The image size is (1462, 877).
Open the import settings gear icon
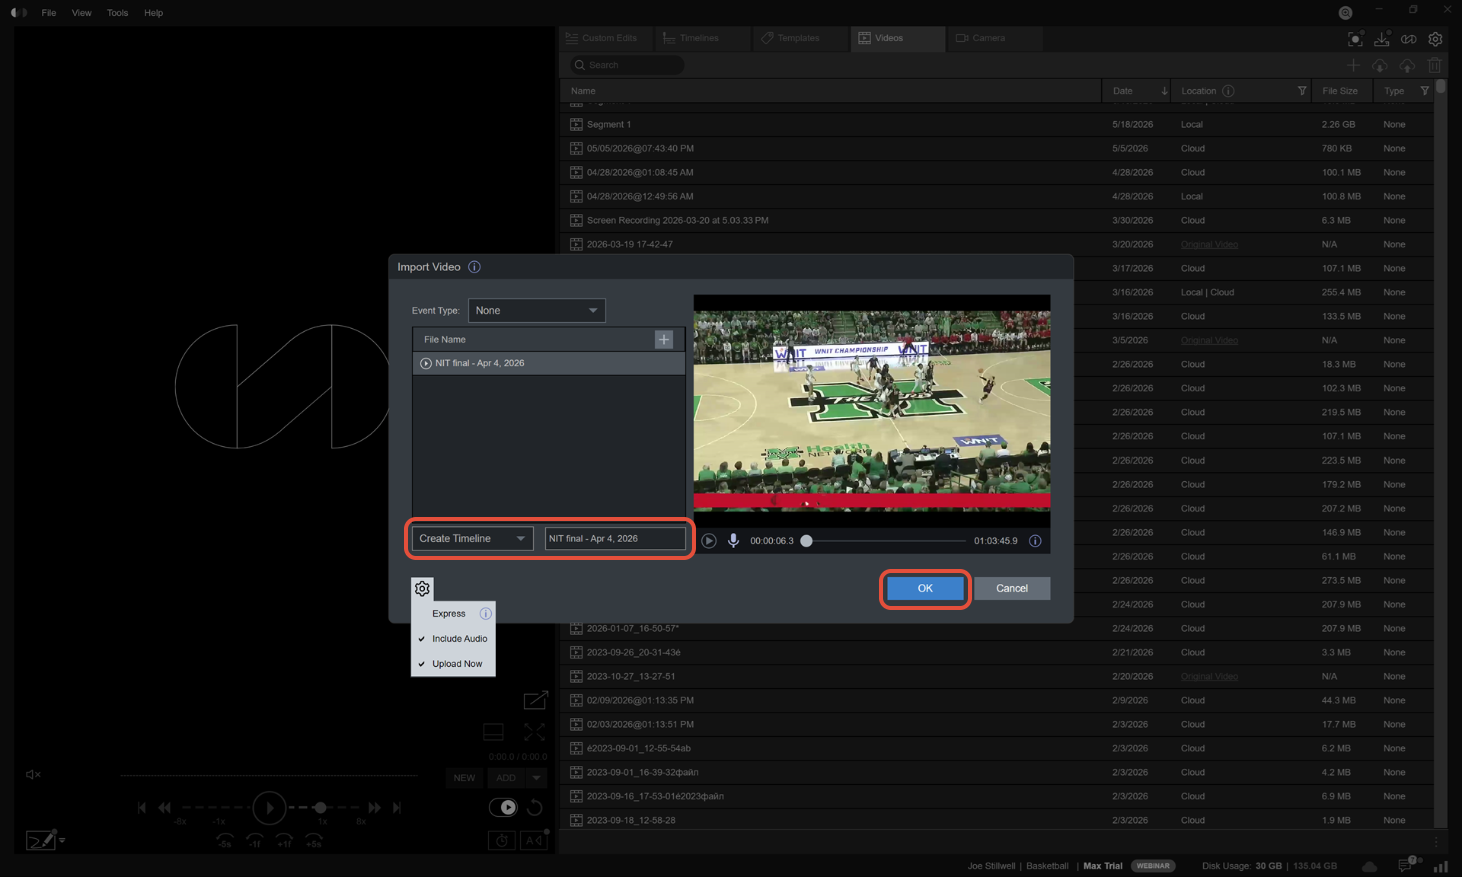coord(422,588)
